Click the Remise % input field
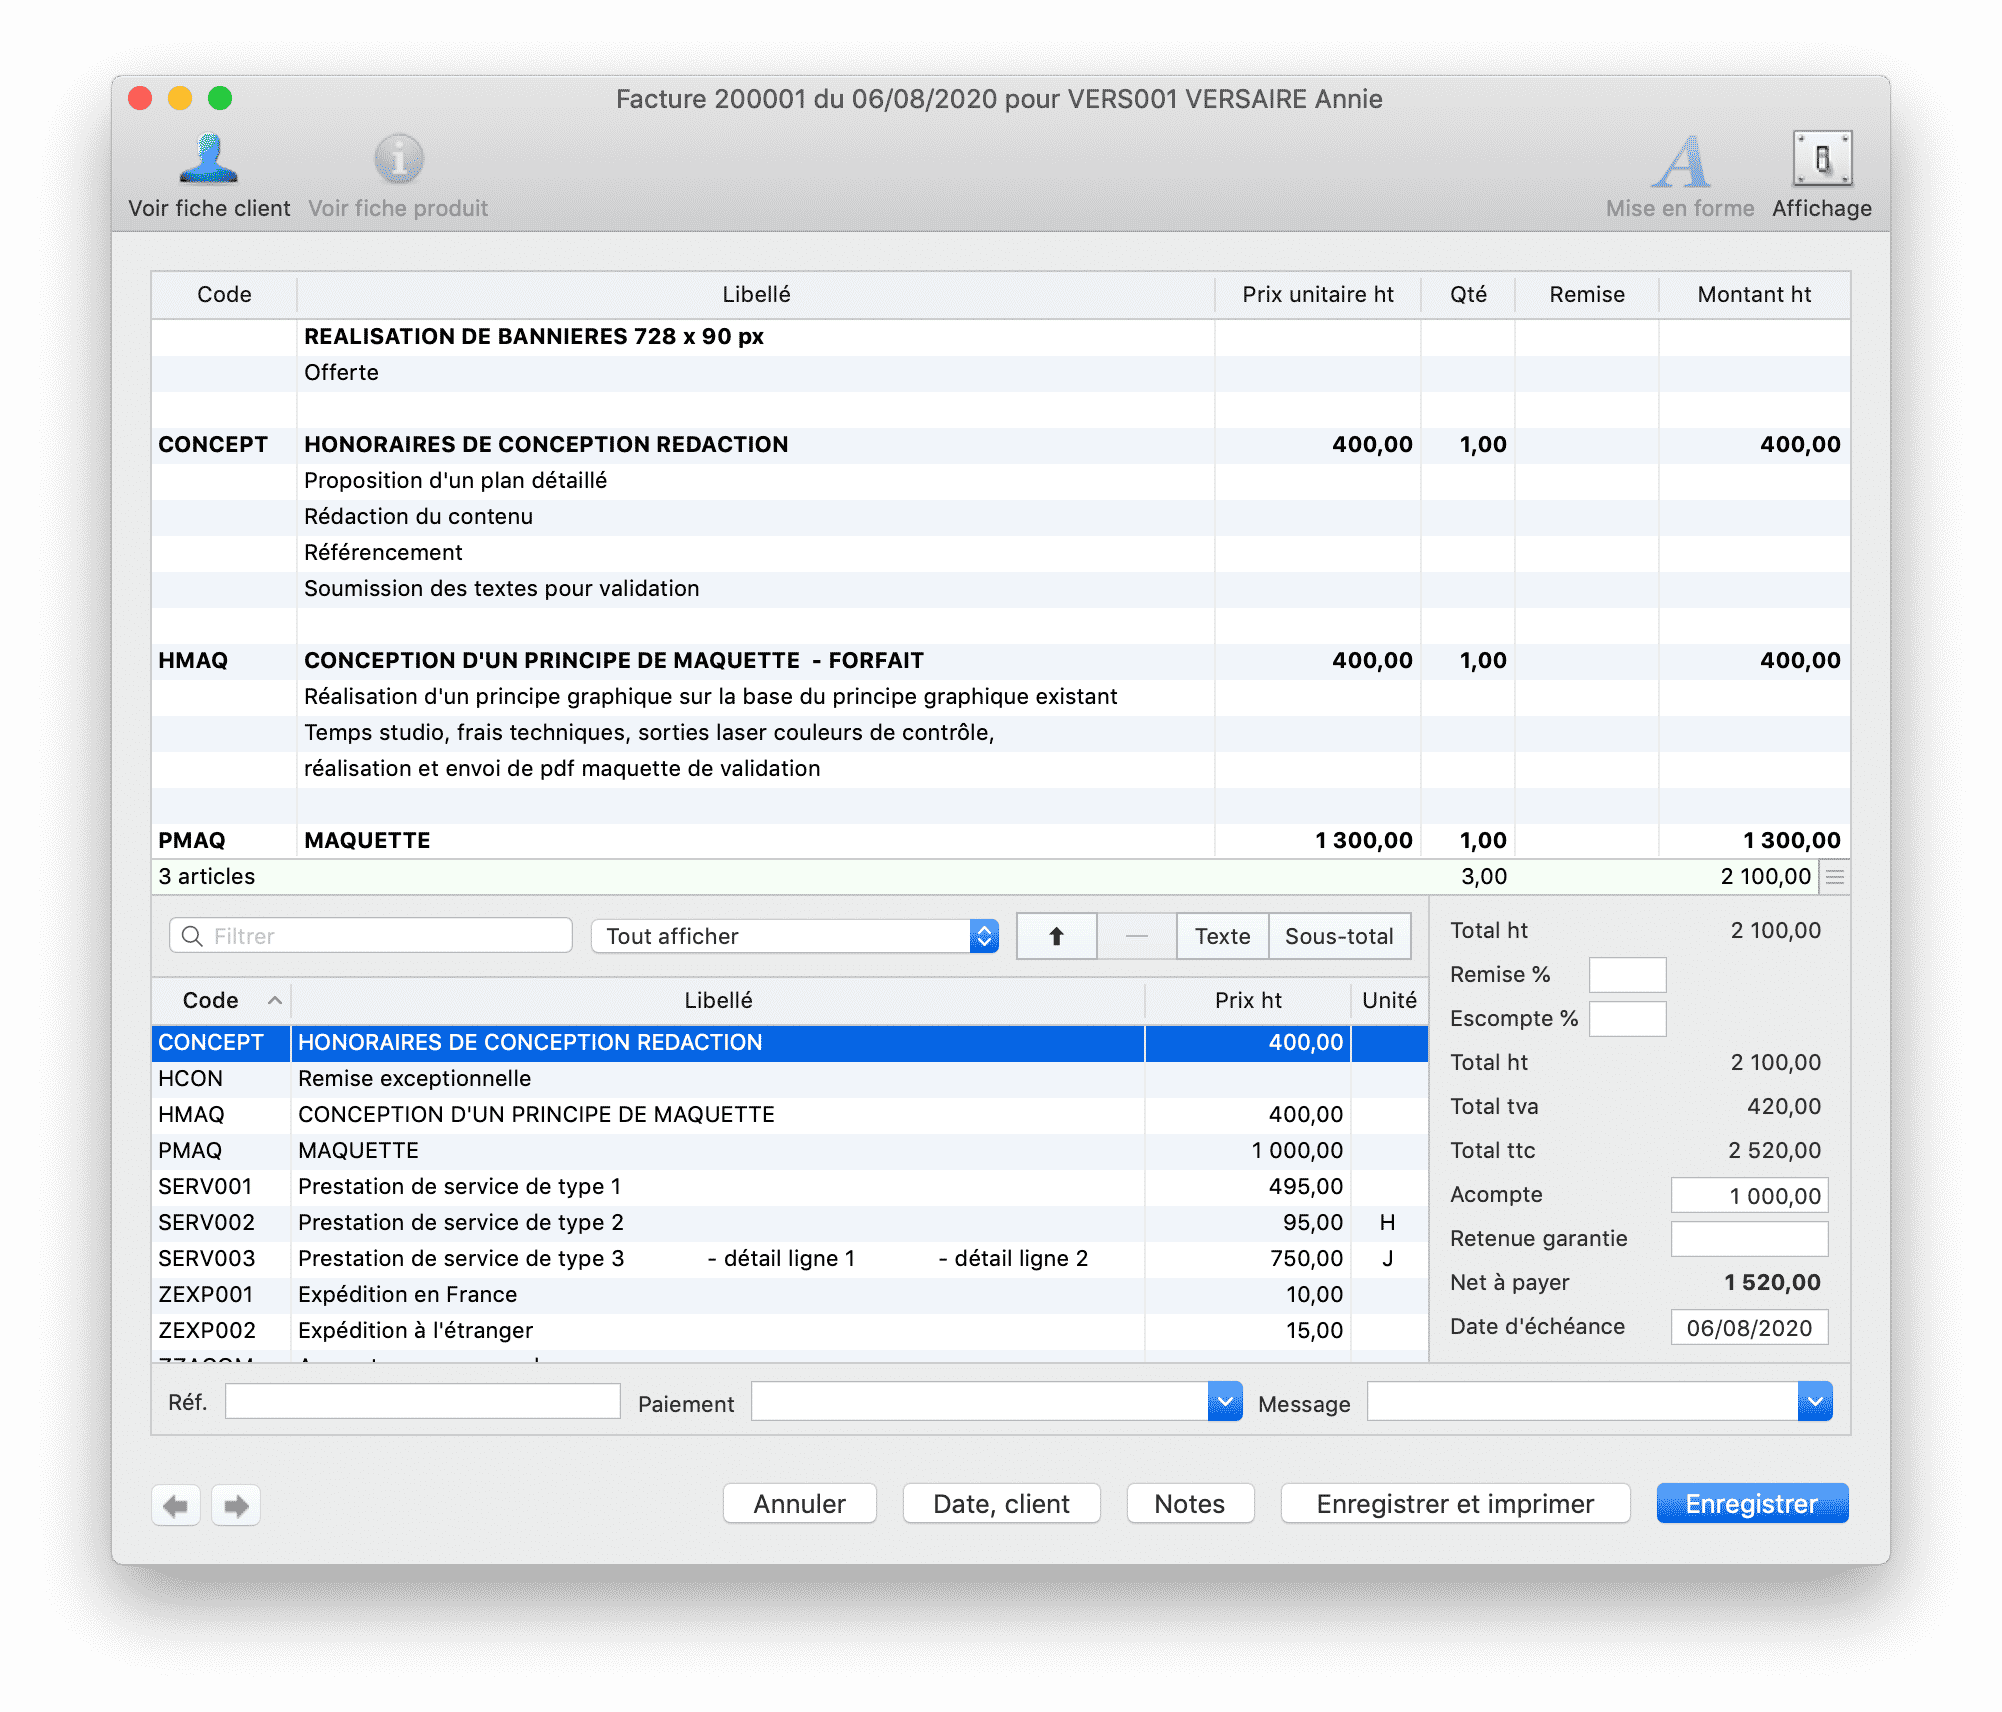Screen dimensions: 2002x1712 (1627, 975)
